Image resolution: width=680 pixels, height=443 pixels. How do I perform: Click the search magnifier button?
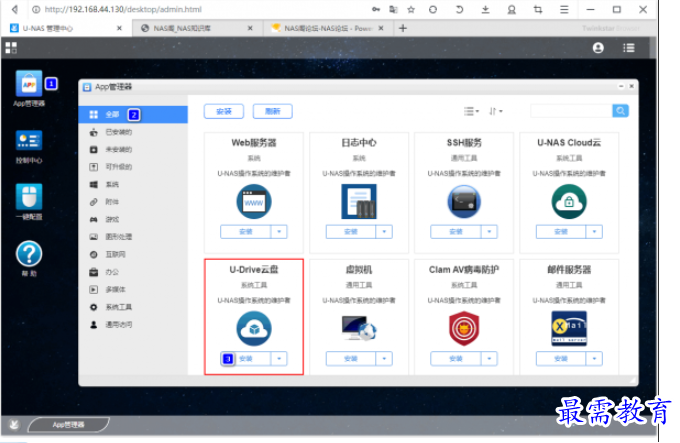tap(621, 111)
